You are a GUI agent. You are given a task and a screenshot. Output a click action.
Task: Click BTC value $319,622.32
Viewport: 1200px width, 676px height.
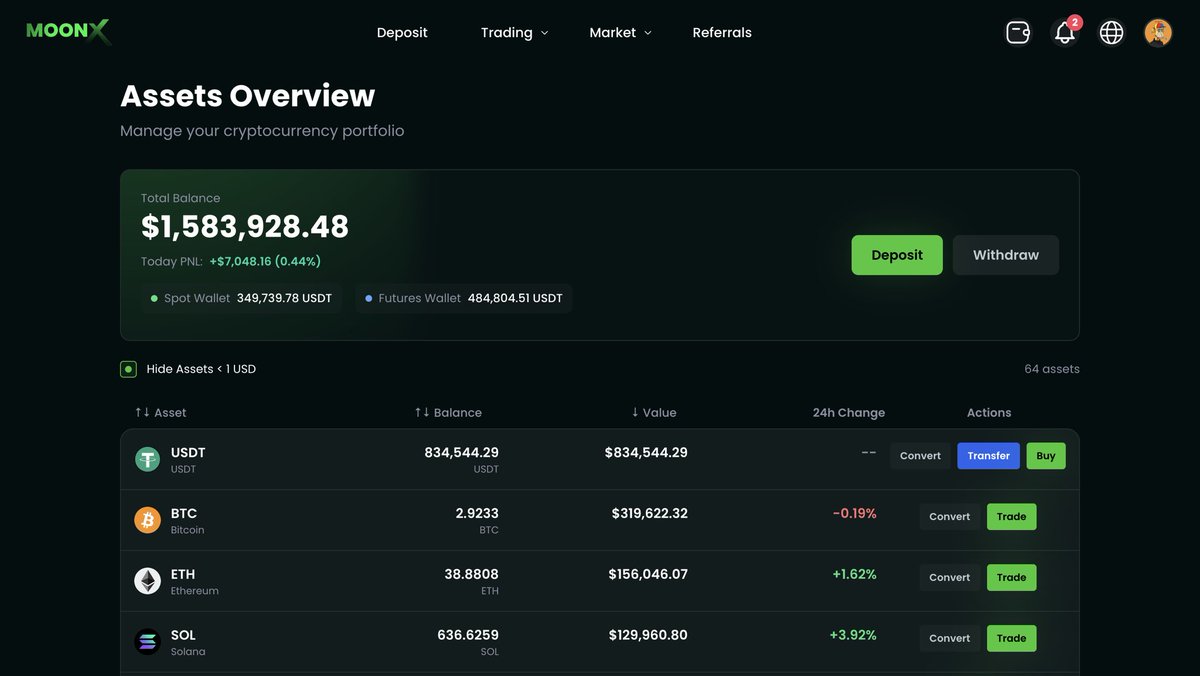[x=650, y=513]
